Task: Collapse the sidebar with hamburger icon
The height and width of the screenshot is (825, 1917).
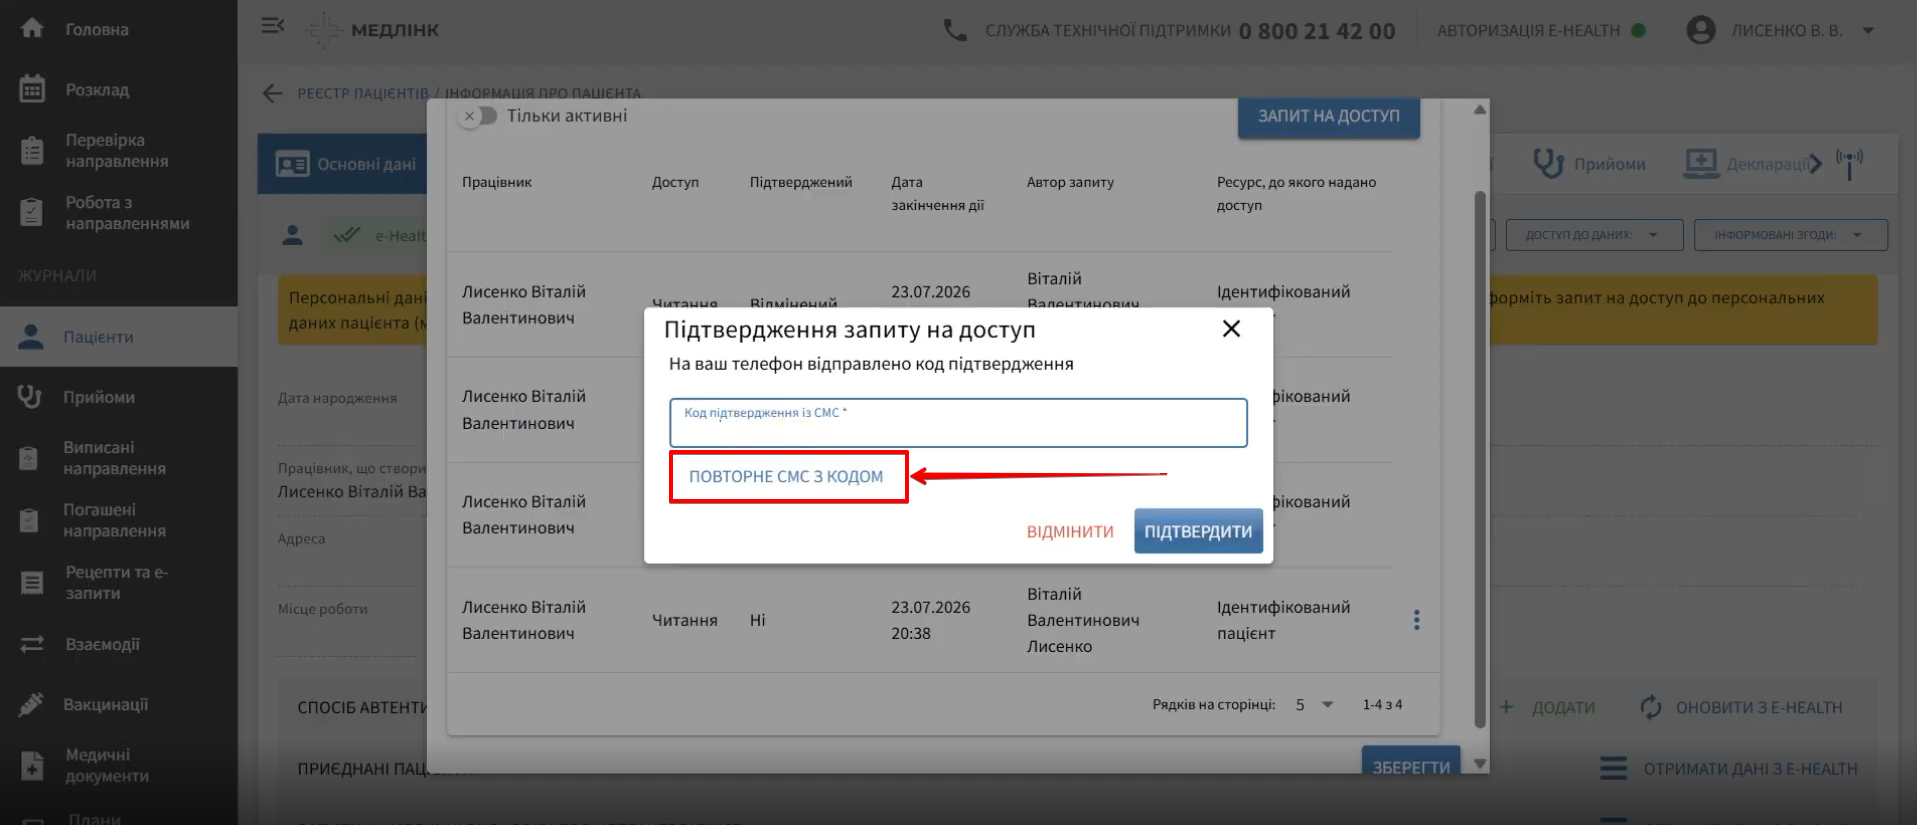Action: pos(273,26)
